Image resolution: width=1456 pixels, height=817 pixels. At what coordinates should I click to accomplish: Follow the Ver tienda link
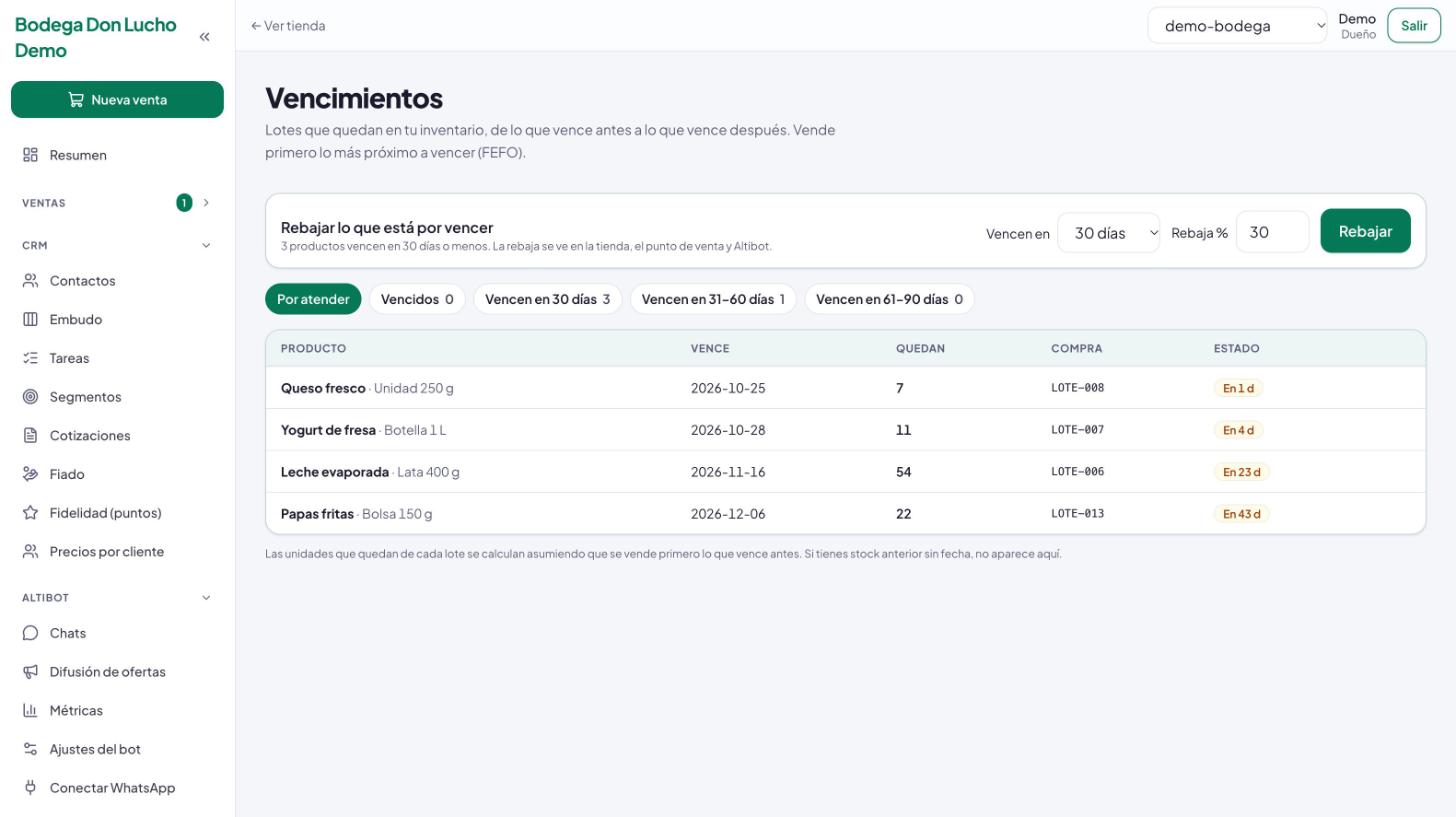coord(288,26)
